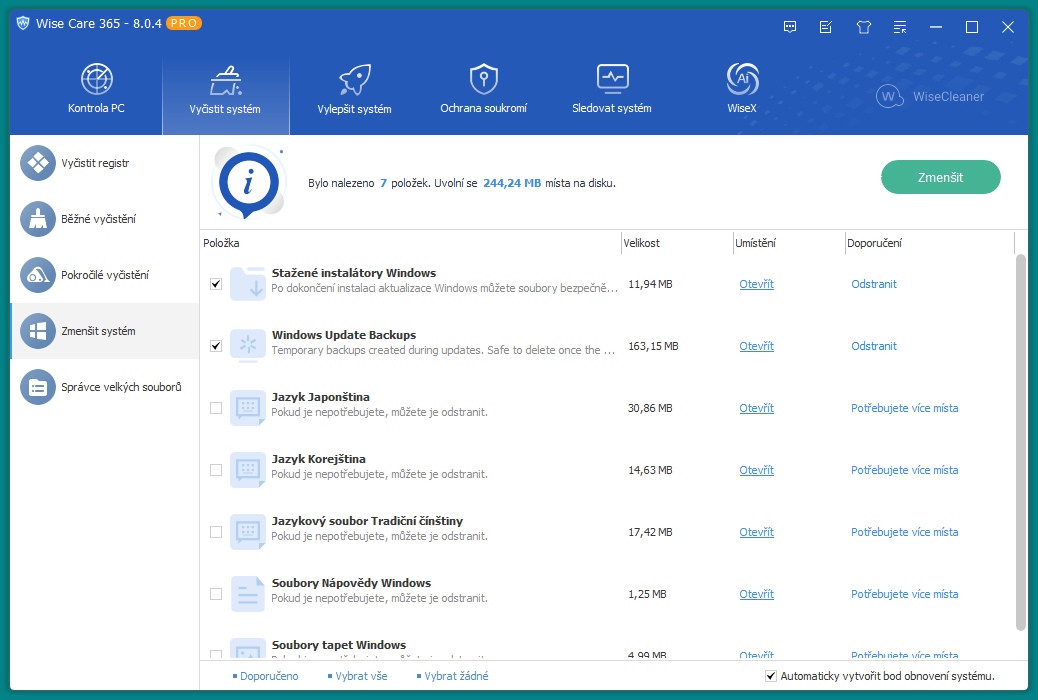
Task: Click Otevřít for Soubory Nápovědy Windows
Action: point(757,594)
